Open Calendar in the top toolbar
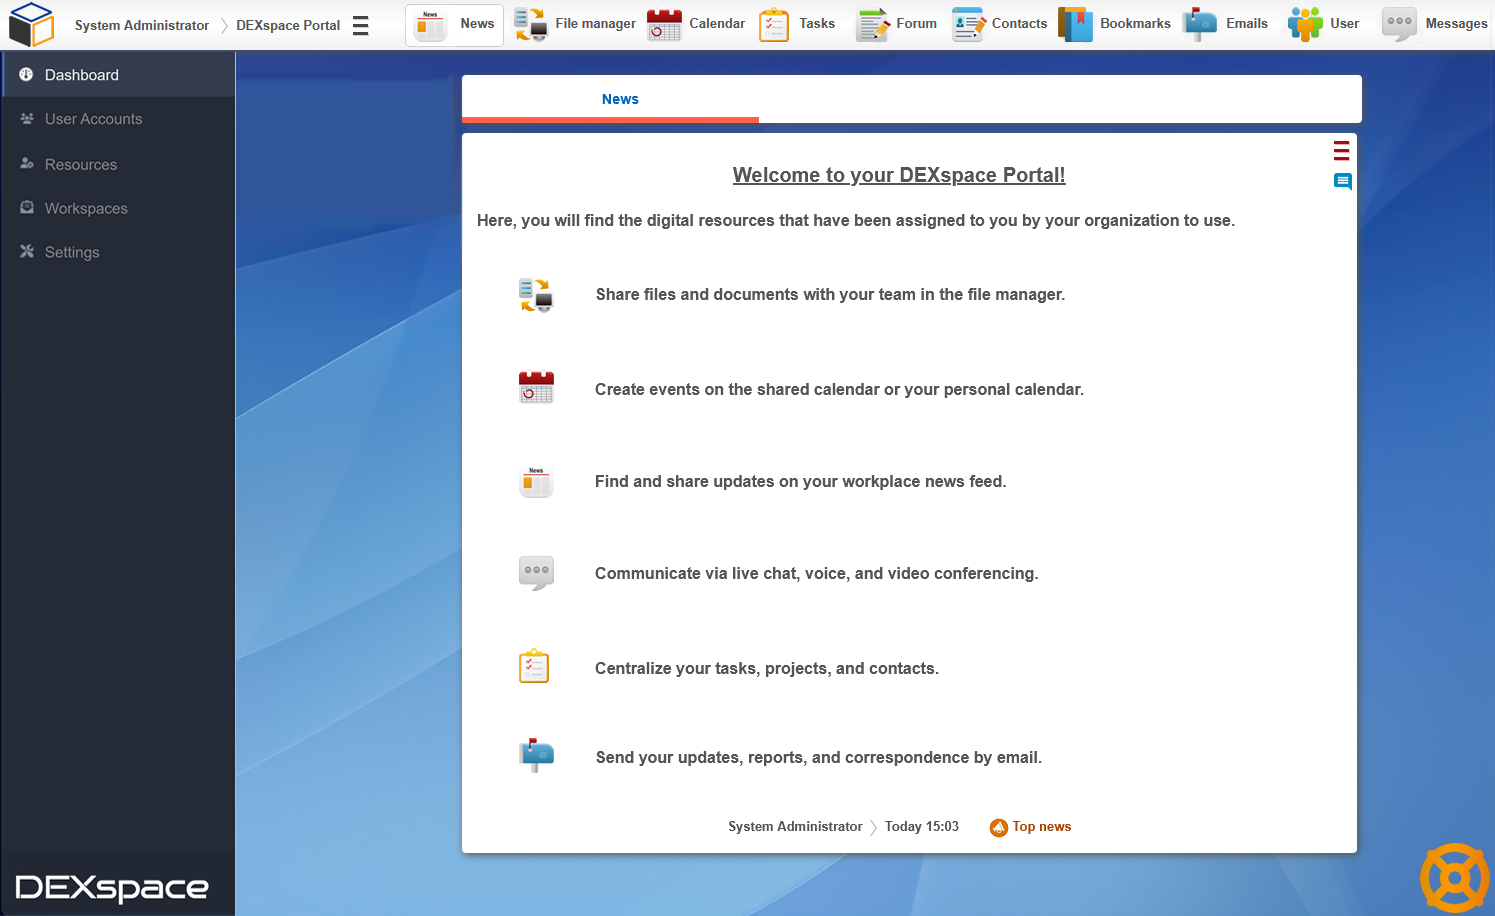This screenshot has height=916, width=1495. coord(696,24)
